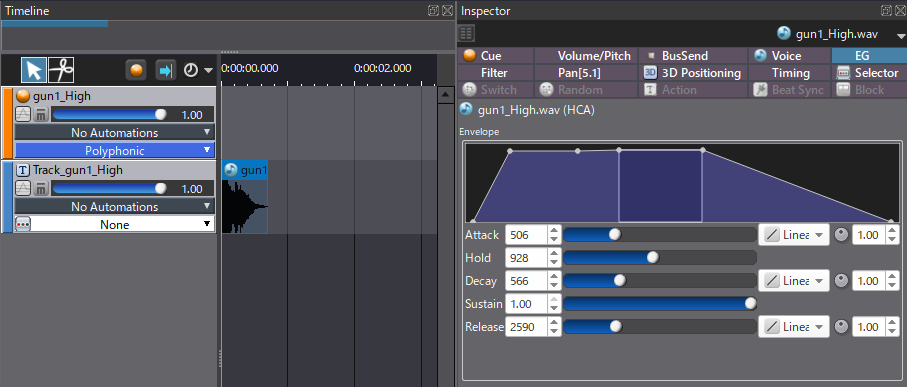The height and width of the screenshot is (387, 907).
Task: Click the Decay value field showing 566
Action: click(526, 281)
